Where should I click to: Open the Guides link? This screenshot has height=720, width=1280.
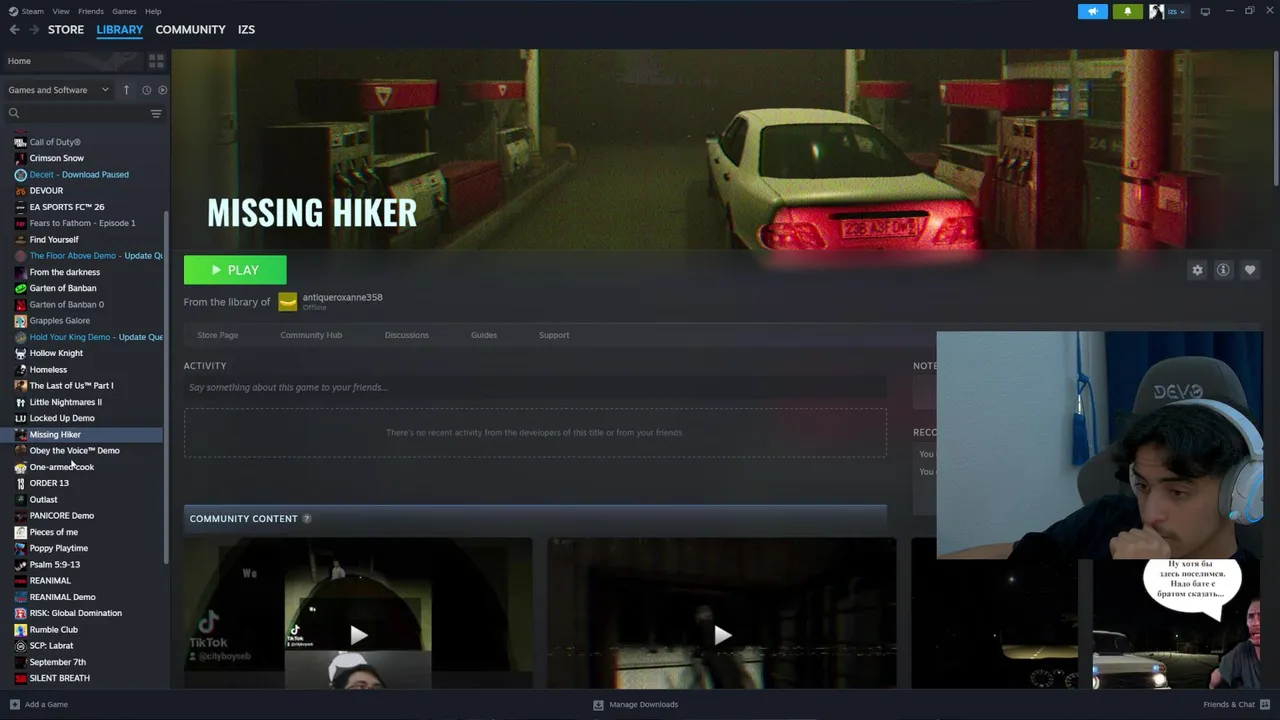484,335
